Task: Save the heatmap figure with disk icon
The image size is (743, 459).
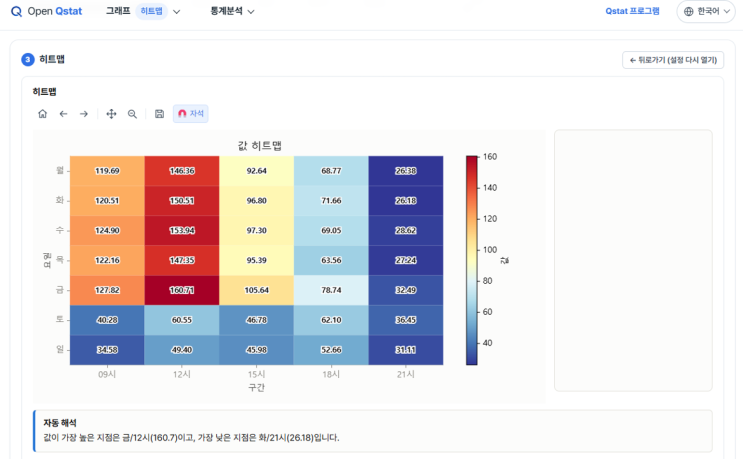Action: pyautogui.click(x=159, y=114)
